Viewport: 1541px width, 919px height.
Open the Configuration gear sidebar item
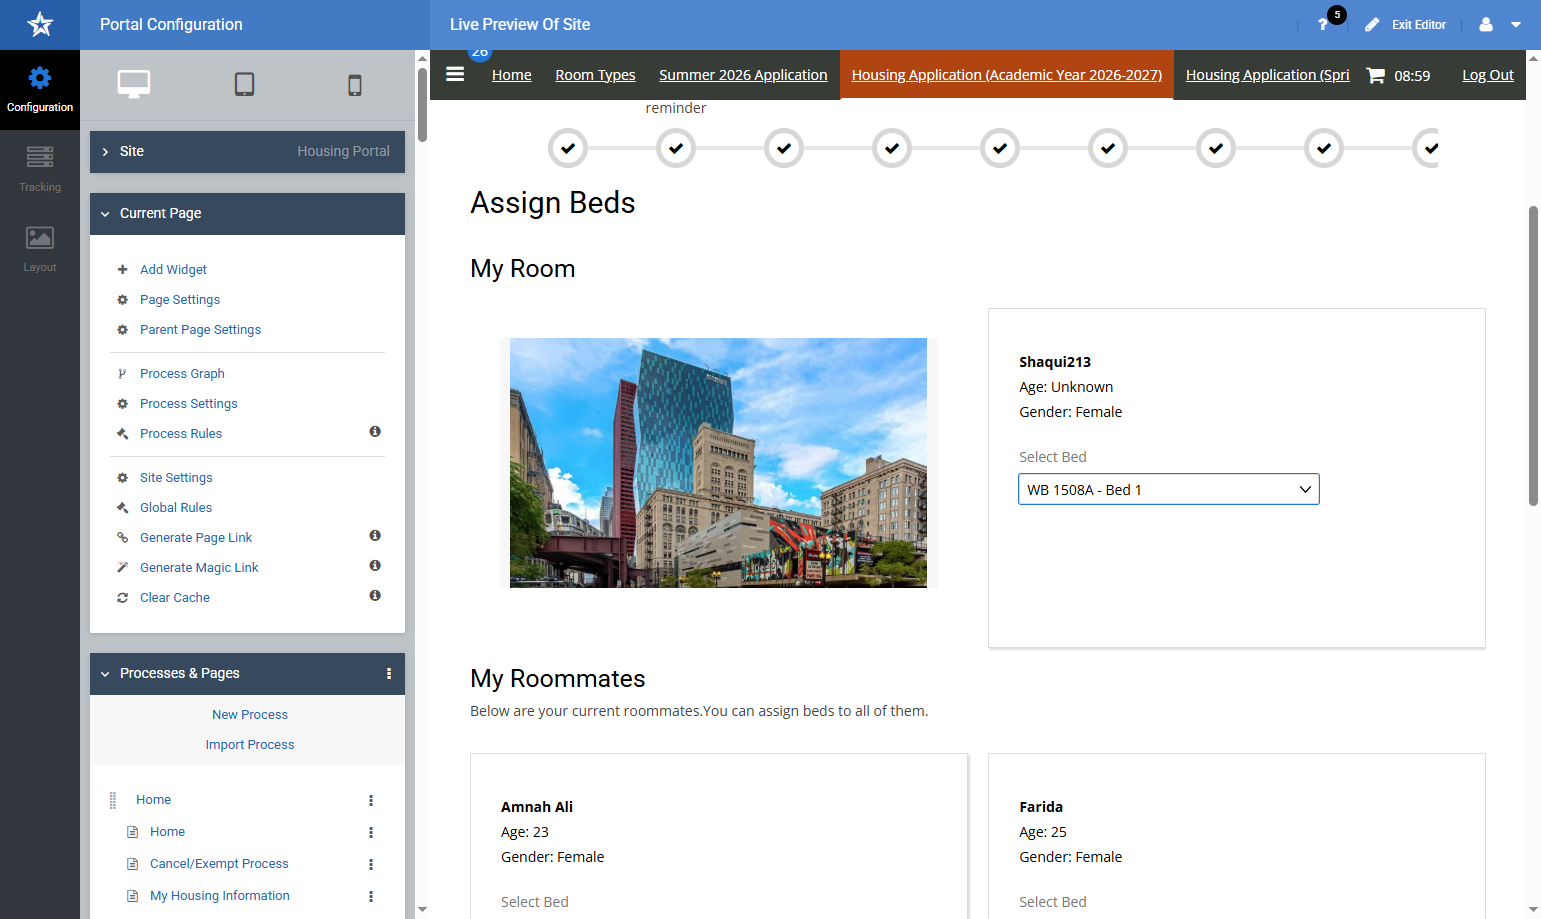(40, 90)
